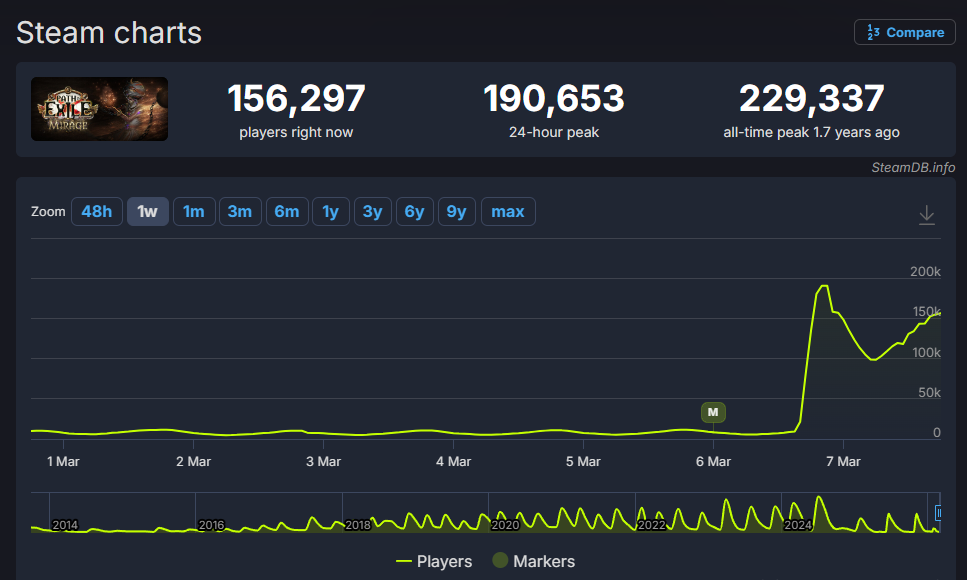Viewport: 967px width, 580px height.
Task: Click the 3 Mar axis label
Action: coord(323,462)
